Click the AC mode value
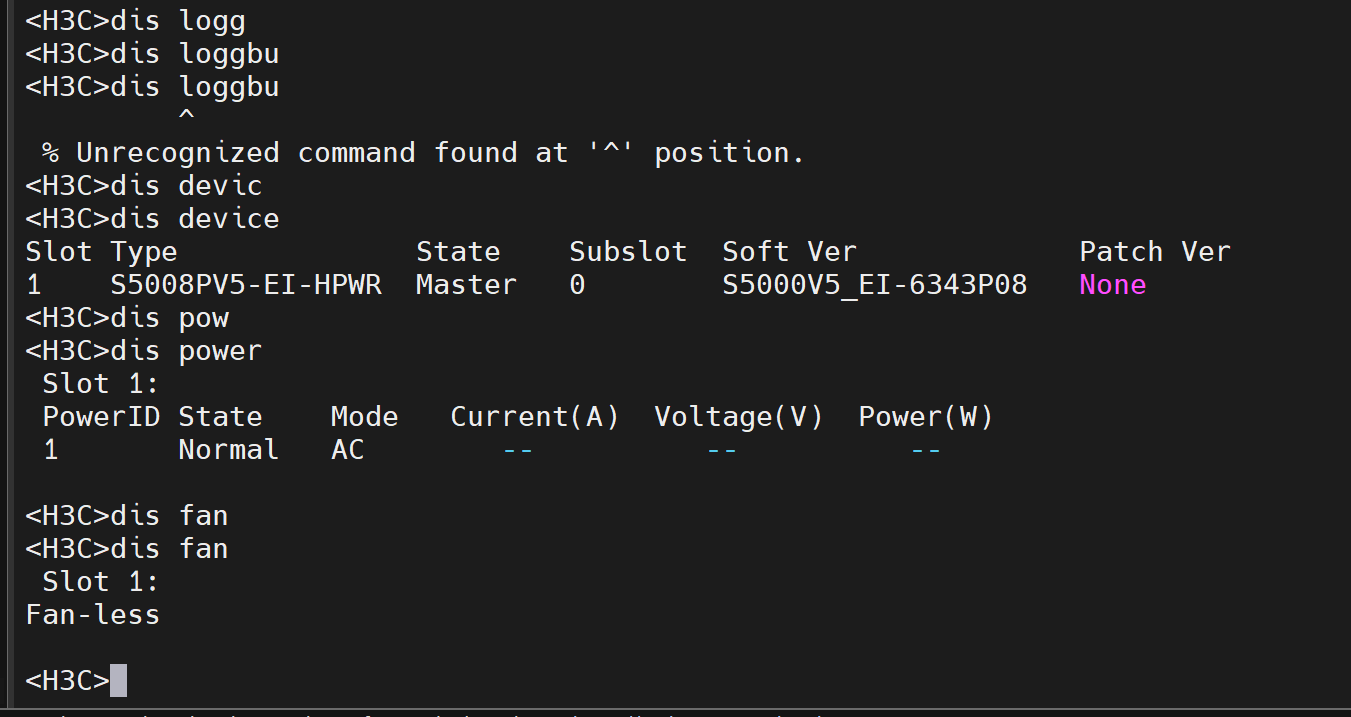The image size is (1351, 717). (x=347, y=450)
